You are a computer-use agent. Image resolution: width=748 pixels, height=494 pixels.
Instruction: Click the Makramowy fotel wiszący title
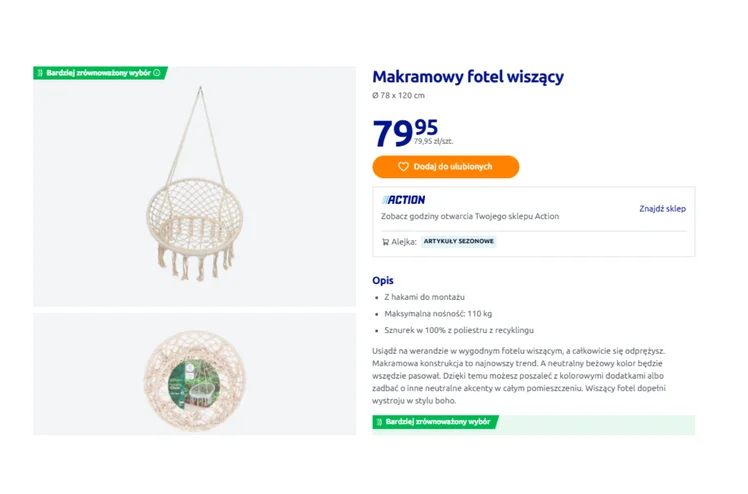pyautogui.click(x=468, y=77)
